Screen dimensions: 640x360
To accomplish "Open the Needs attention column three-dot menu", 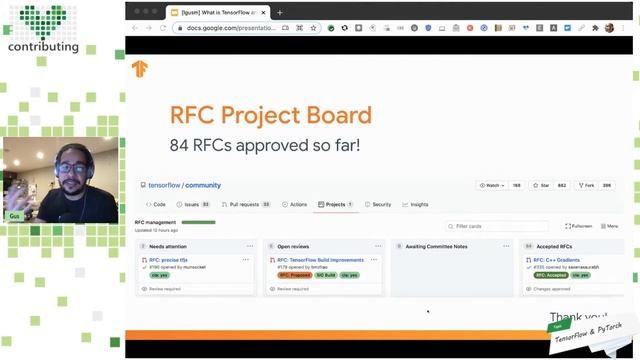I will pos(250,246).
